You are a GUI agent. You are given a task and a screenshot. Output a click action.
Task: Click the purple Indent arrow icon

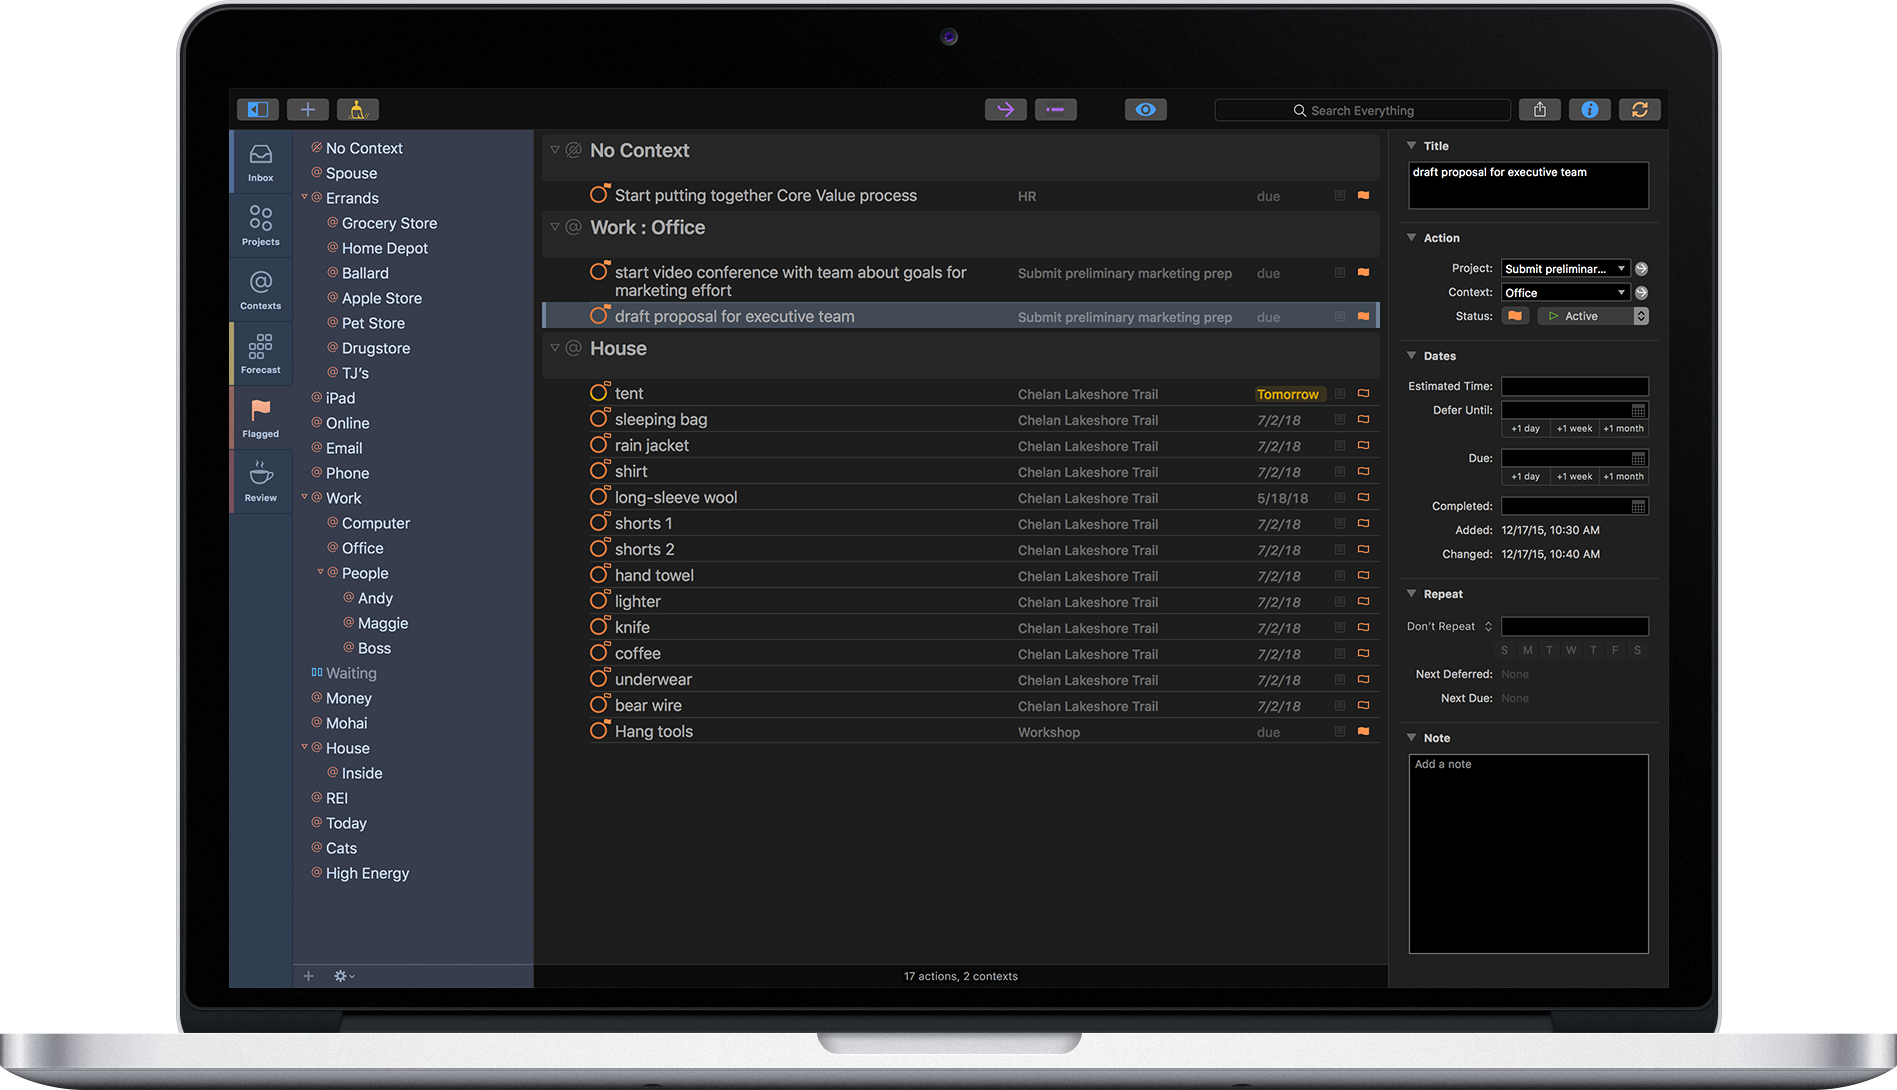click(x=1005, y=110)
